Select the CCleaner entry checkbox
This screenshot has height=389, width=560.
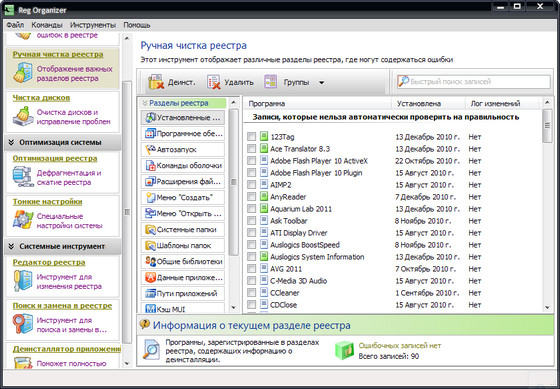pyautogui.click(x=251, y=293)
